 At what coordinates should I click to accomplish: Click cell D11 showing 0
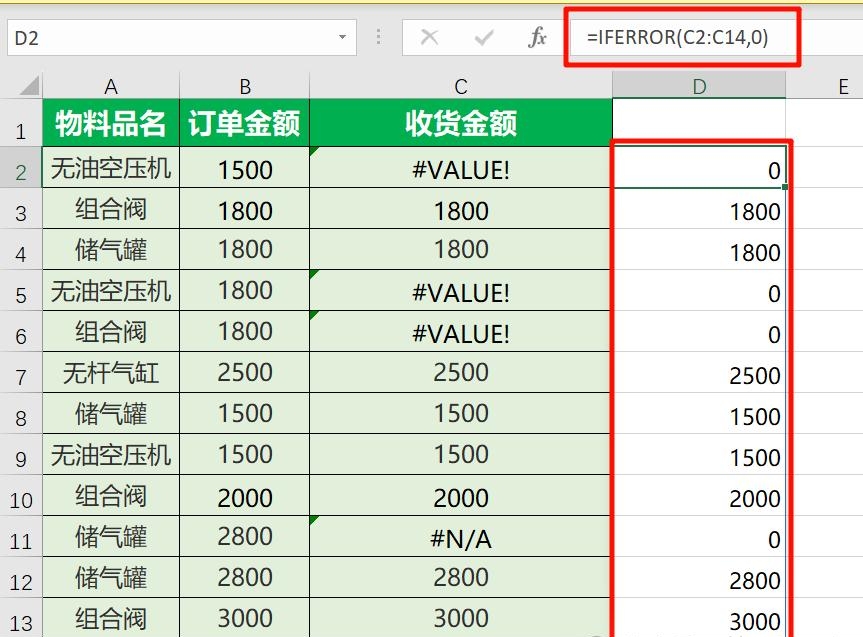pos(699,536)
